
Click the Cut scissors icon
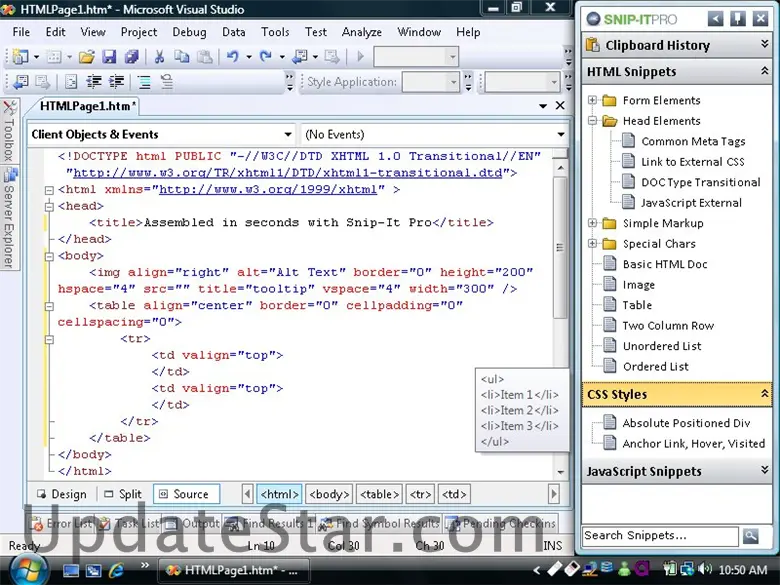[x=161, y=57]
